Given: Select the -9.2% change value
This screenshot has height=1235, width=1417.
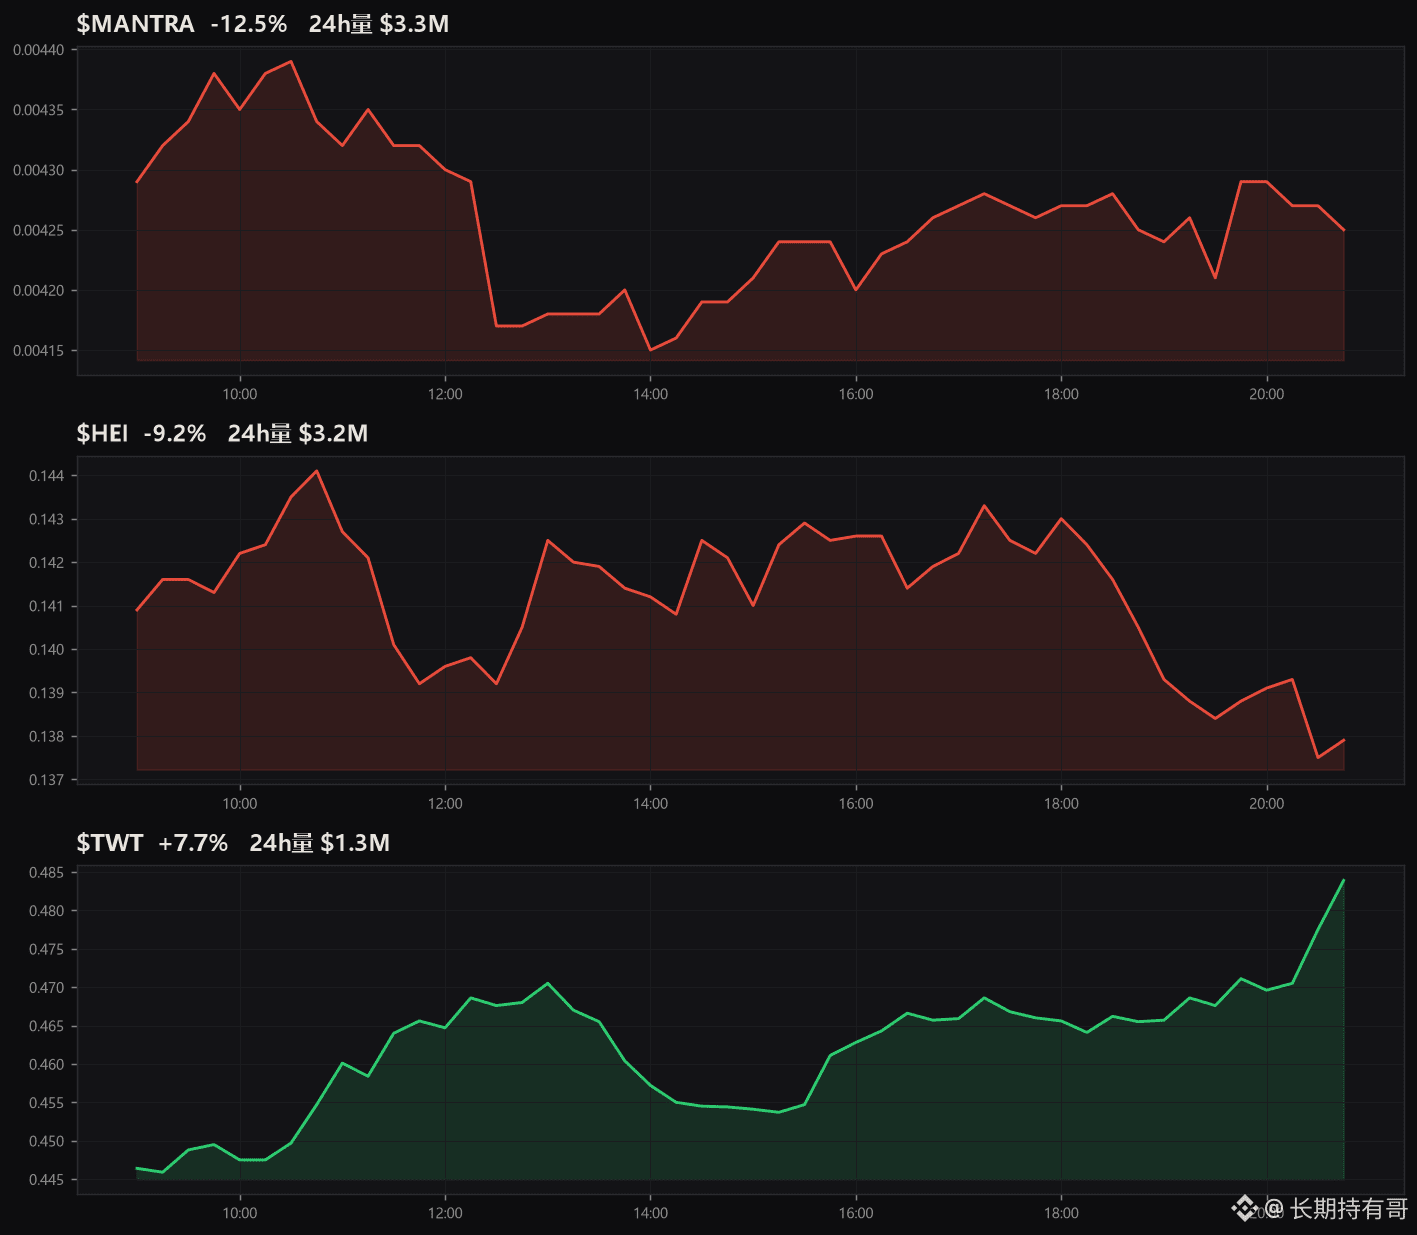Looking at the screenshot, I should pyautogui.click(x=175, y=433).
